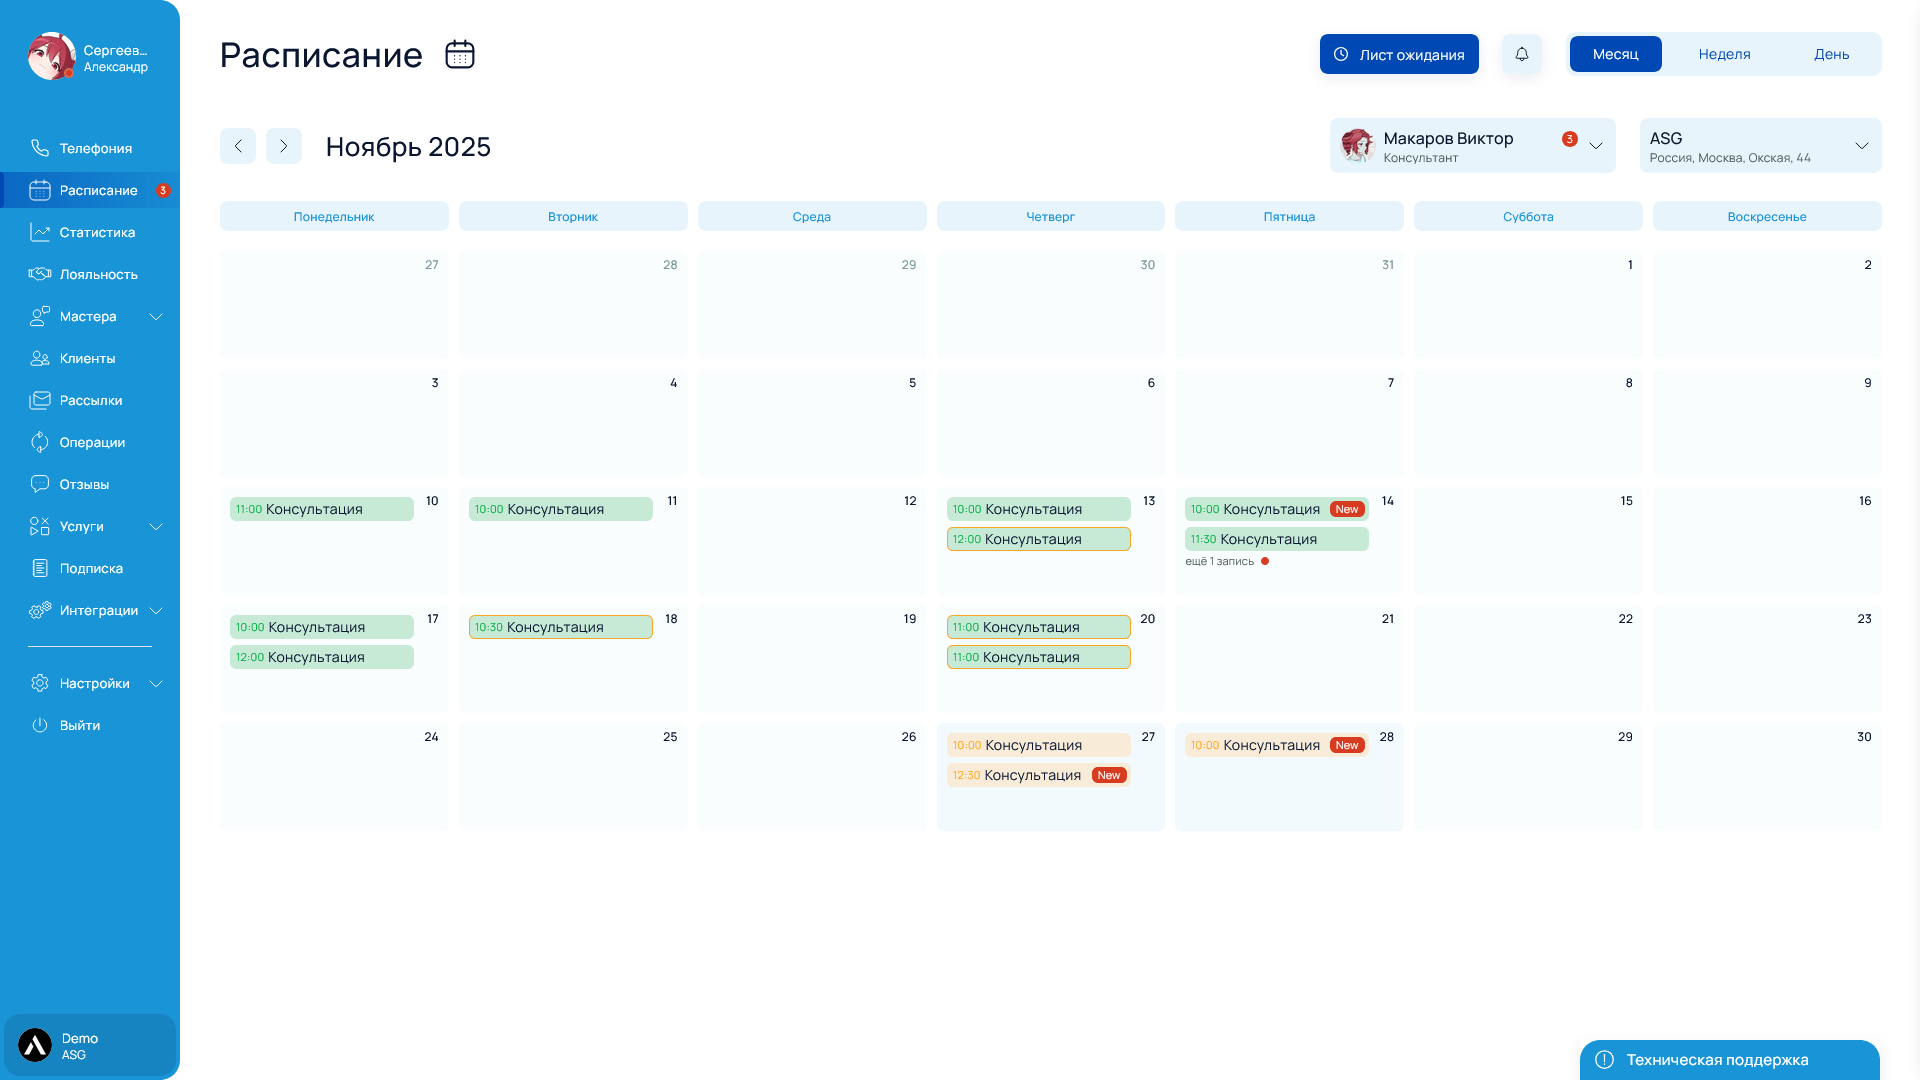Click the calendar icon beside the Расписание title

tap(459, 54)
